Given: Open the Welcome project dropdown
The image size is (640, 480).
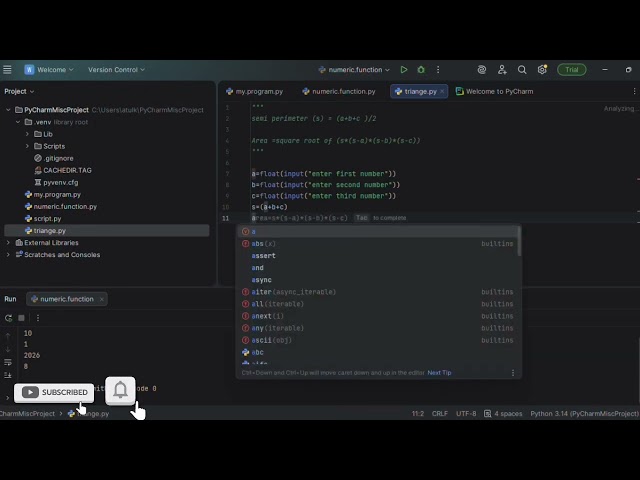Looking at the screenshot, I should [x=49, y=70].
